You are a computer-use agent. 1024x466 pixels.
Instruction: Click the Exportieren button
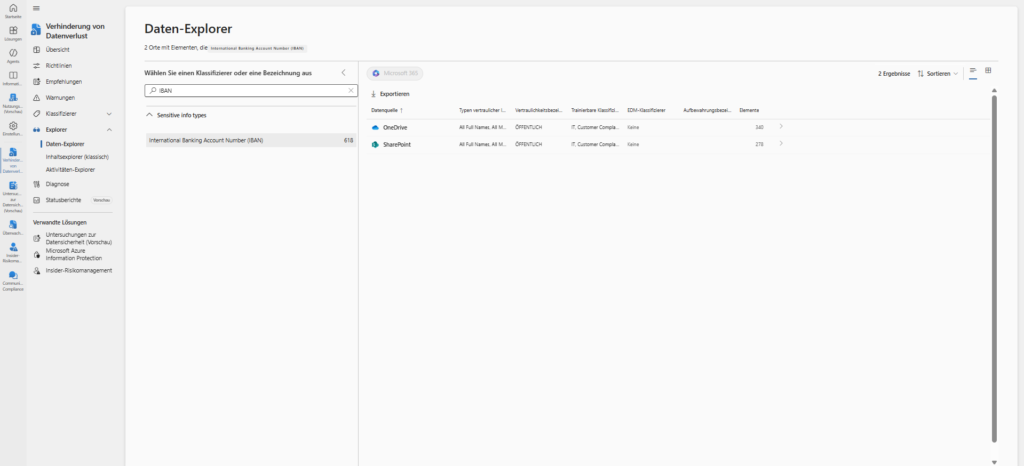[x=390, y=93]
